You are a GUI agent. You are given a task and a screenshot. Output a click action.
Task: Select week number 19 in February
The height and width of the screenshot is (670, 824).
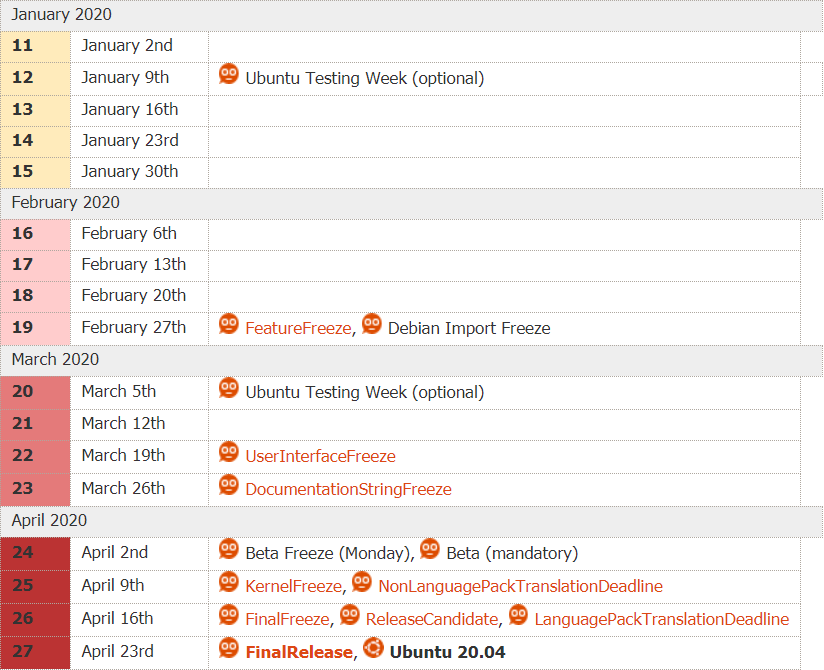(22, 327)
